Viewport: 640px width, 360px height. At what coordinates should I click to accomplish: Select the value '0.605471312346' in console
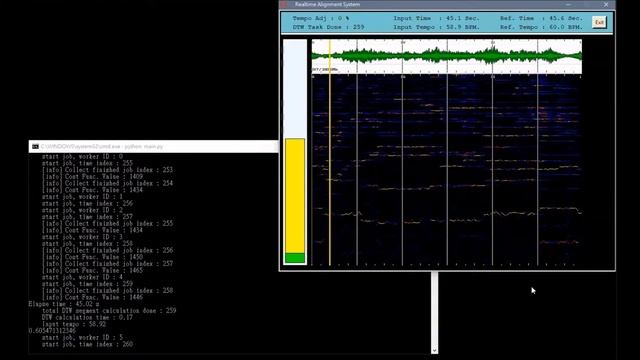52,331
